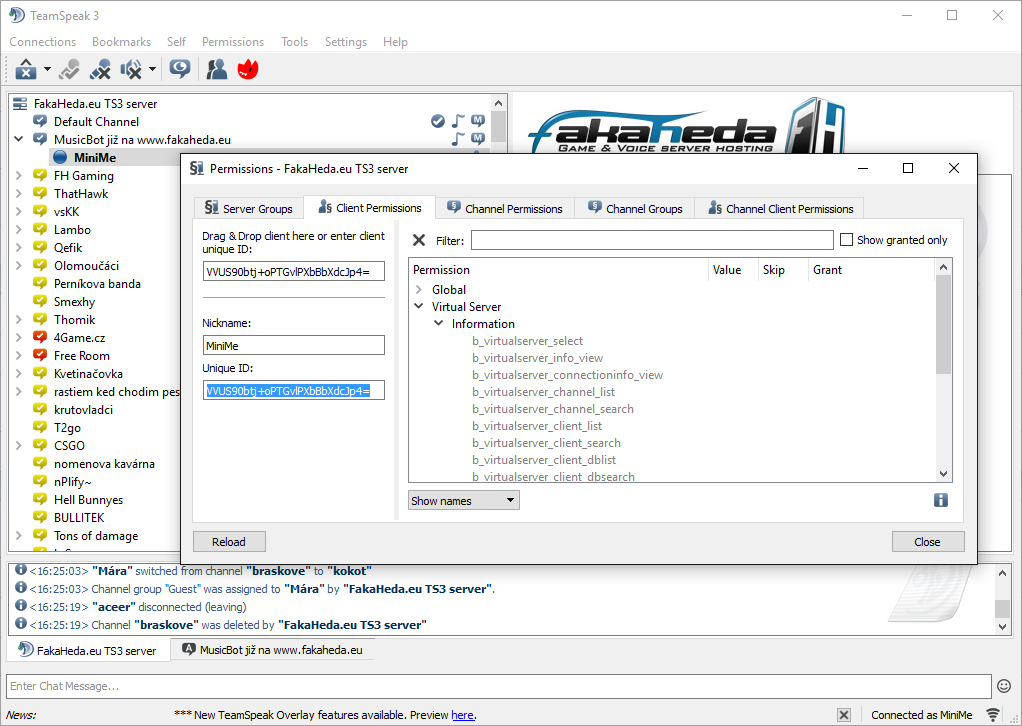Click the Close button in the Permissions dialog
This screenshot has height=726, width=1022.
(927, 542)
